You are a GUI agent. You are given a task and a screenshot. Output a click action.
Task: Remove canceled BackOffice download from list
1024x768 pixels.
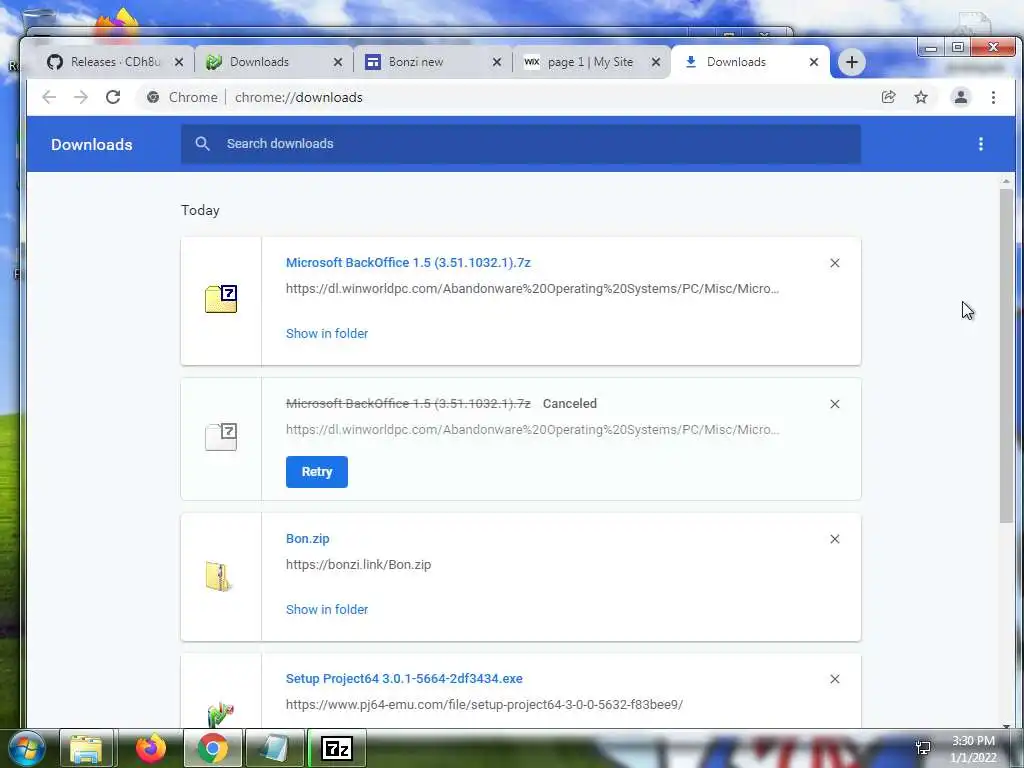pos(835,404)
